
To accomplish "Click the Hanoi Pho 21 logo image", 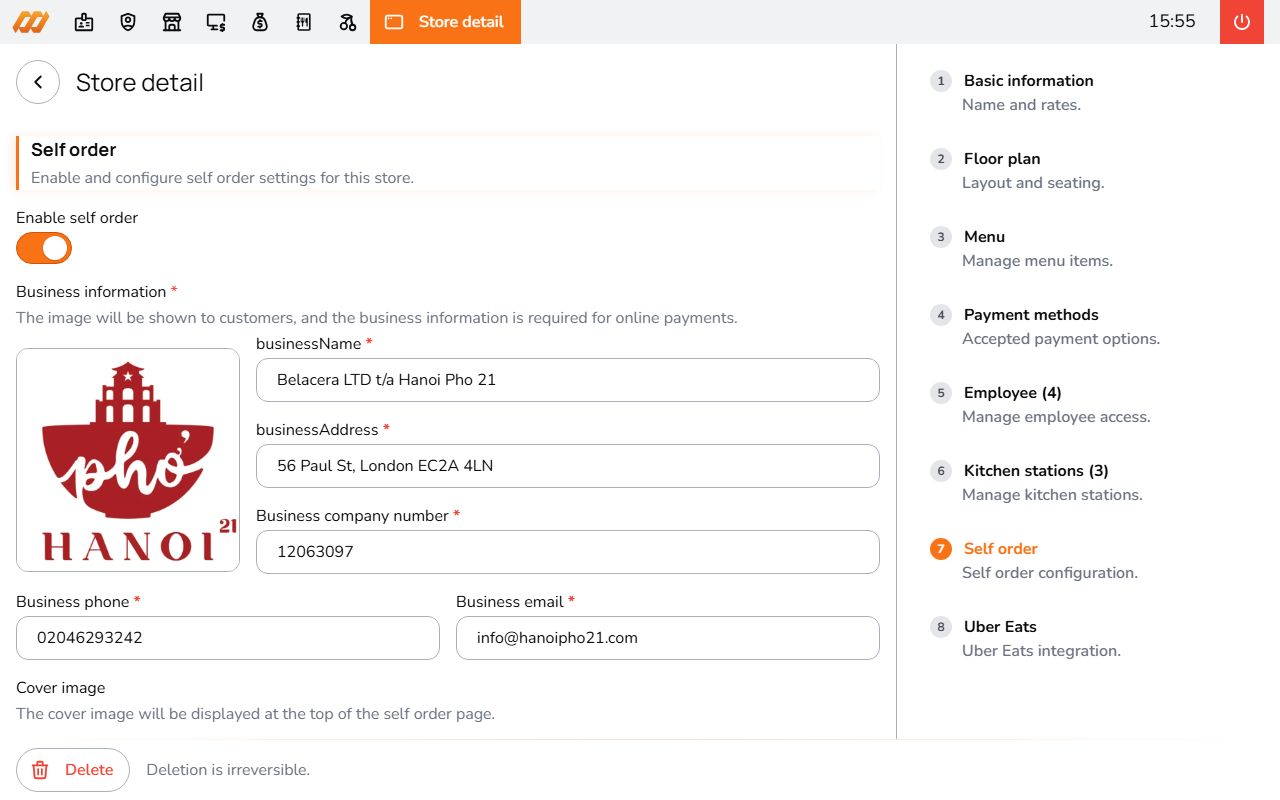I will click(128, 460).
